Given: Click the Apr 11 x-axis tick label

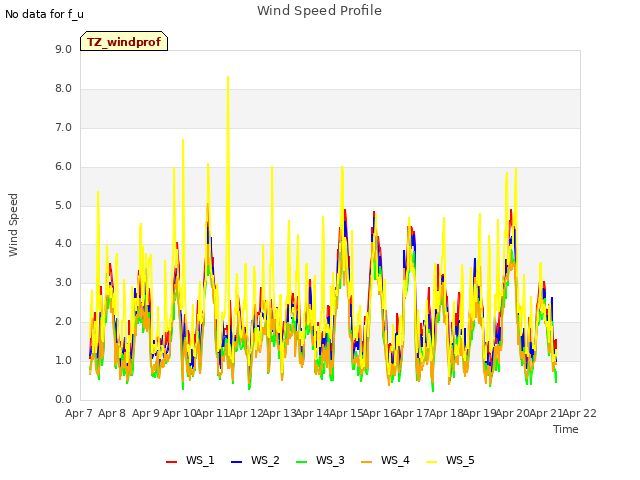Looking at the screenshot, I should point(212,413).
